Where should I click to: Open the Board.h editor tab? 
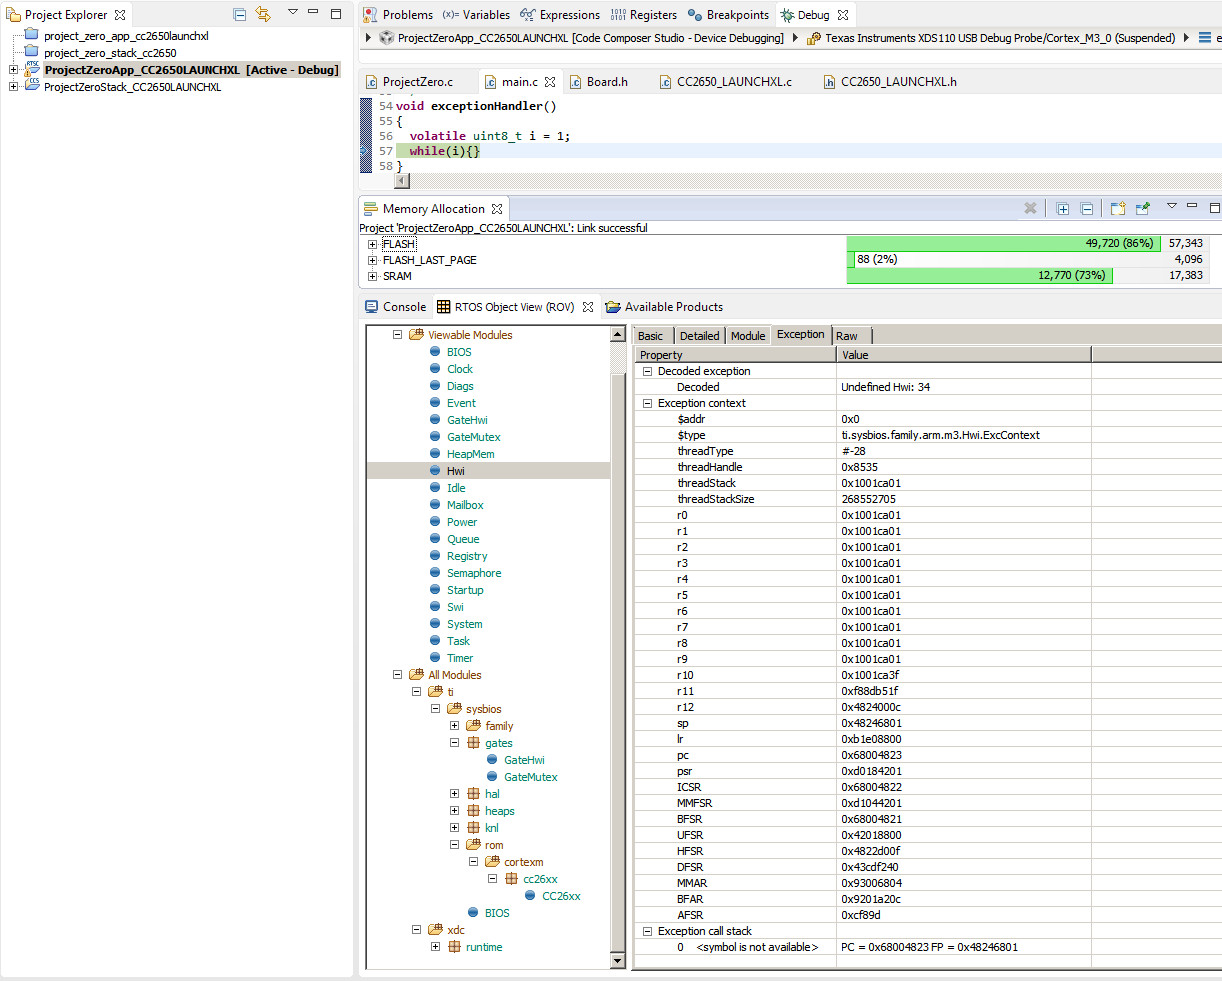[606, 82]
